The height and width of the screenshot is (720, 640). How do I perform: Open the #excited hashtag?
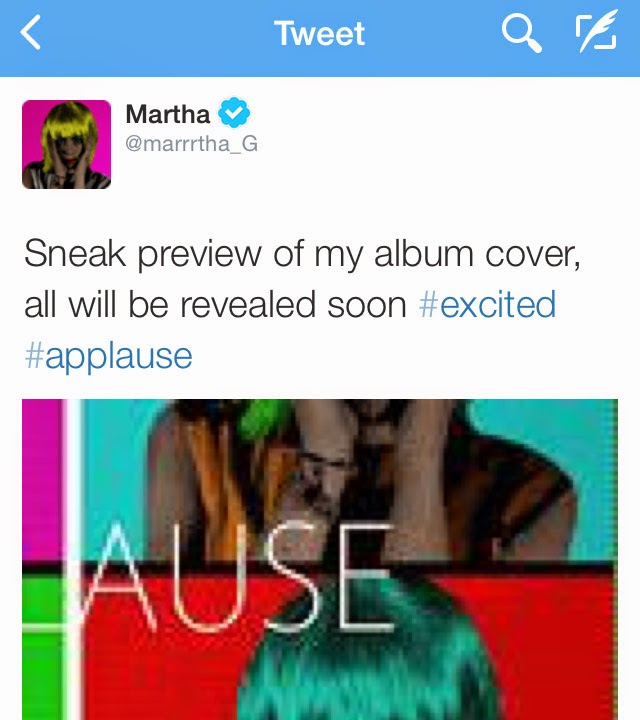(x=487, y=304)
